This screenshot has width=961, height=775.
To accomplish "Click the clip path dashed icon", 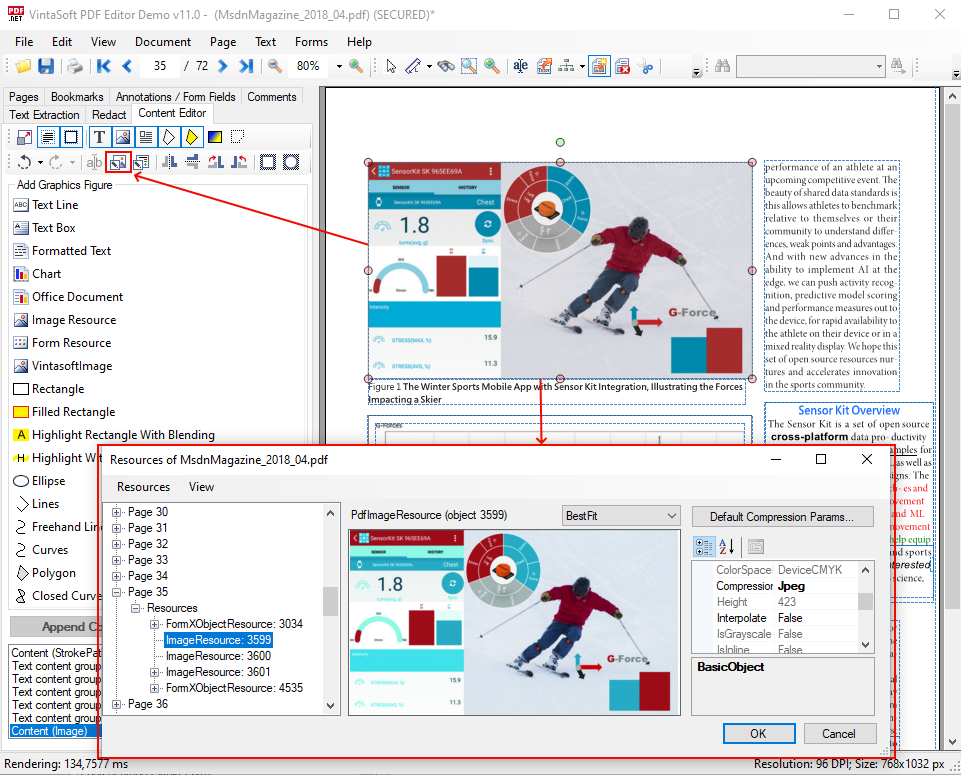I will pyautogui.click(x=238, y=137).
